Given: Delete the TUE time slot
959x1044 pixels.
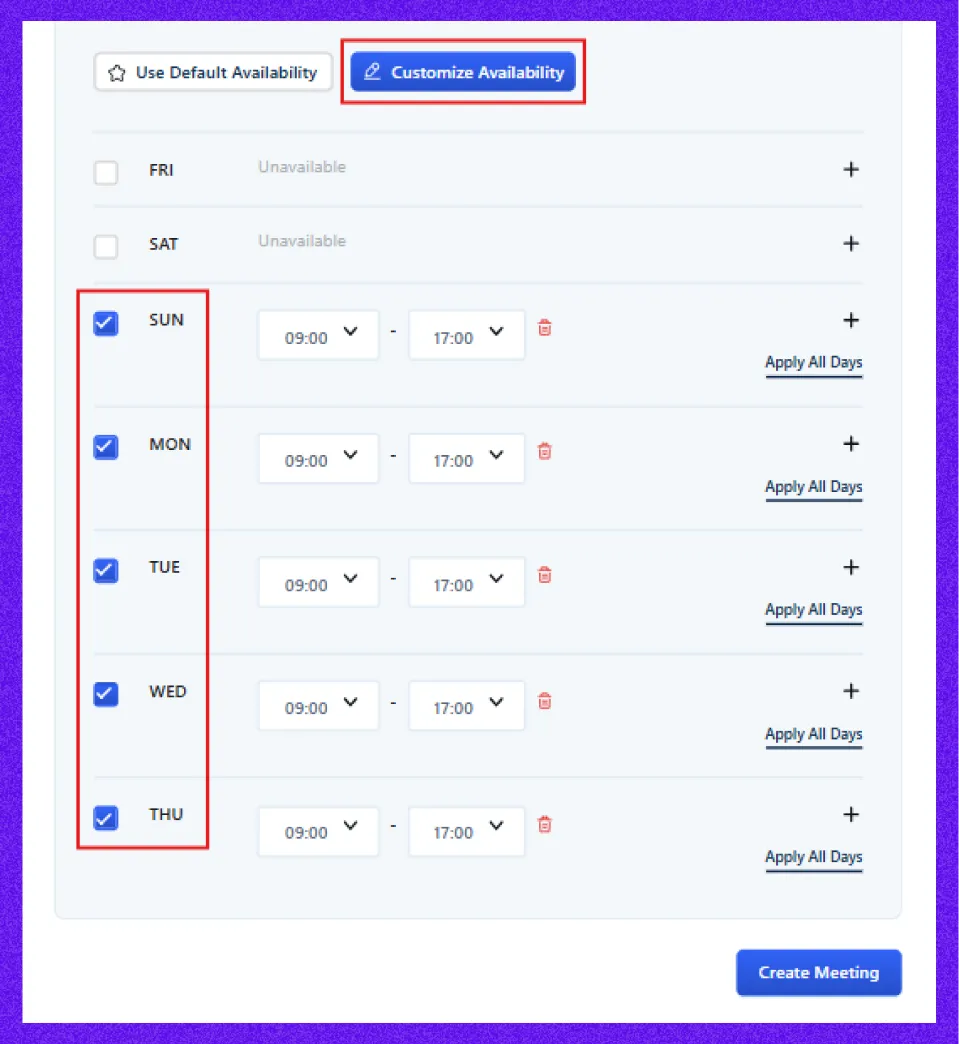Looking at the screenshot, I should 545,575.
